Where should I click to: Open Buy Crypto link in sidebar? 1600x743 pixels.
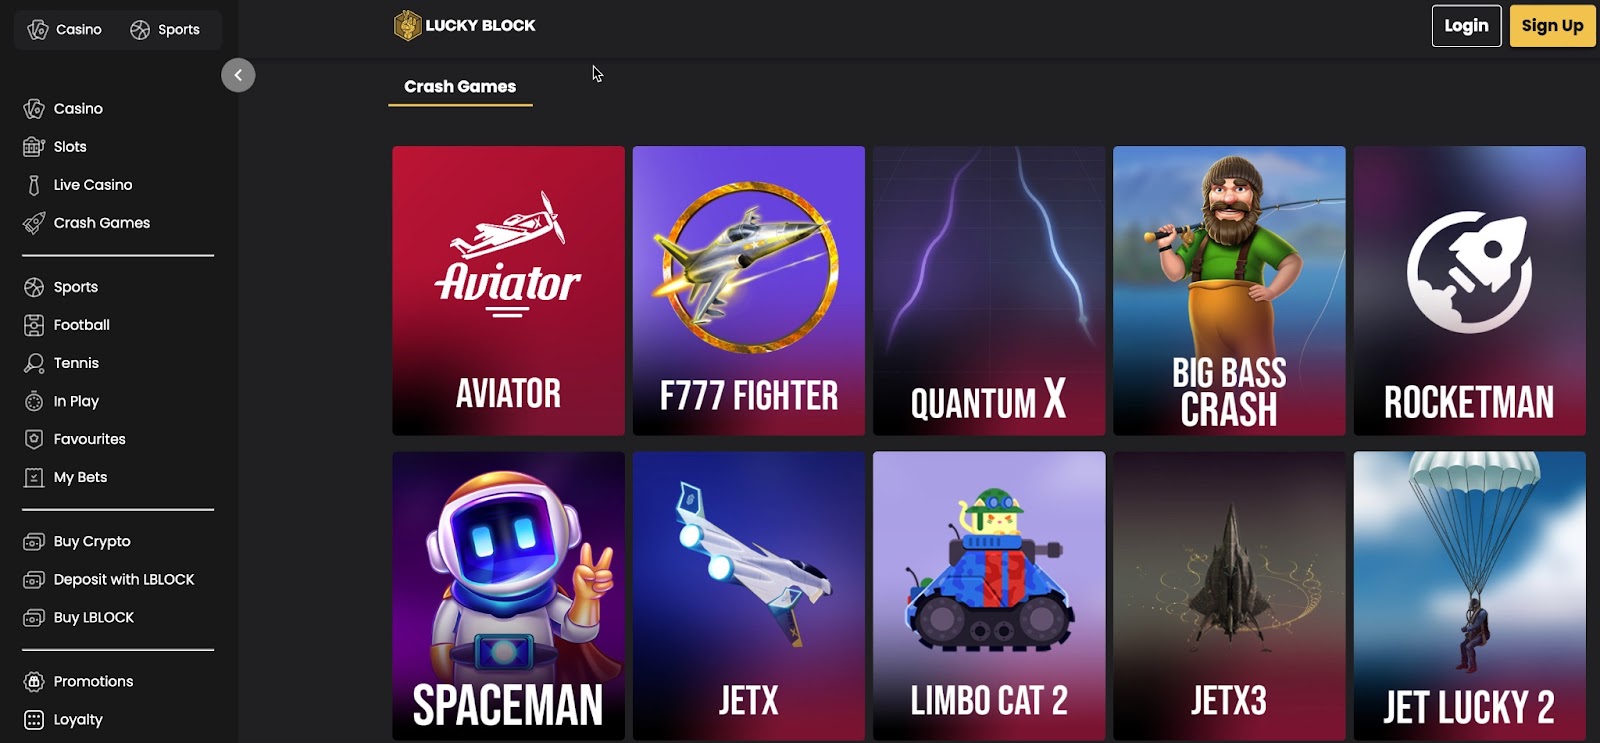92,541
